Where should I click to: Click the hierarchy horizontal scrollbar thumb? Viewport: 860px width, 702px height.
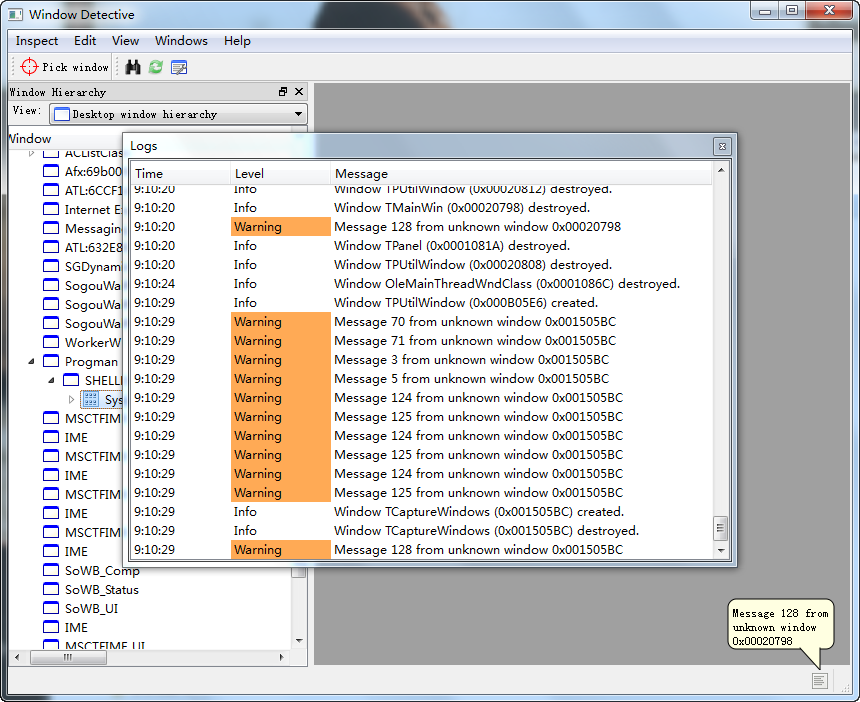(68, 657)
